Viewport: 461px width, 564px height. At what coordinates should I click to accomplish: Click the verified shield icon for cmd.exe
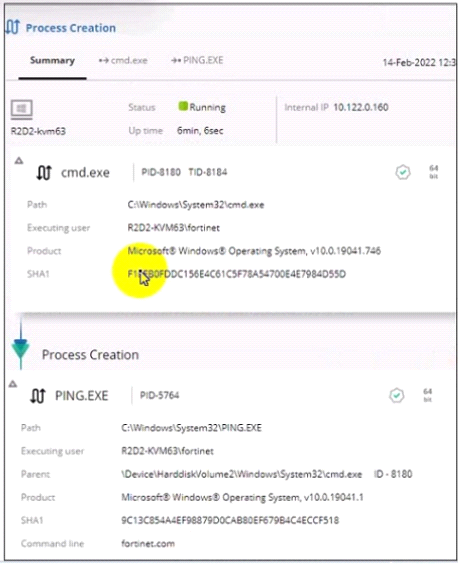tap(403, 172)
